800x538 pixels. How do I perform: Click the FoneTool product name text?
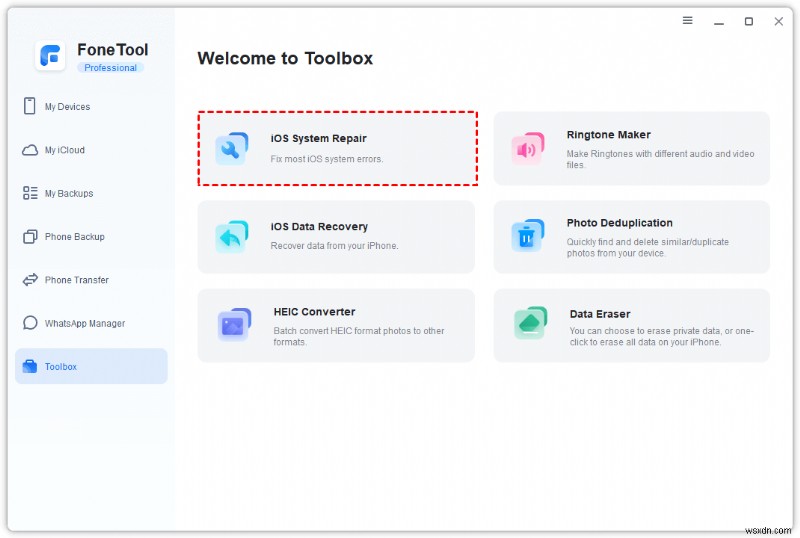pos(113,50)
